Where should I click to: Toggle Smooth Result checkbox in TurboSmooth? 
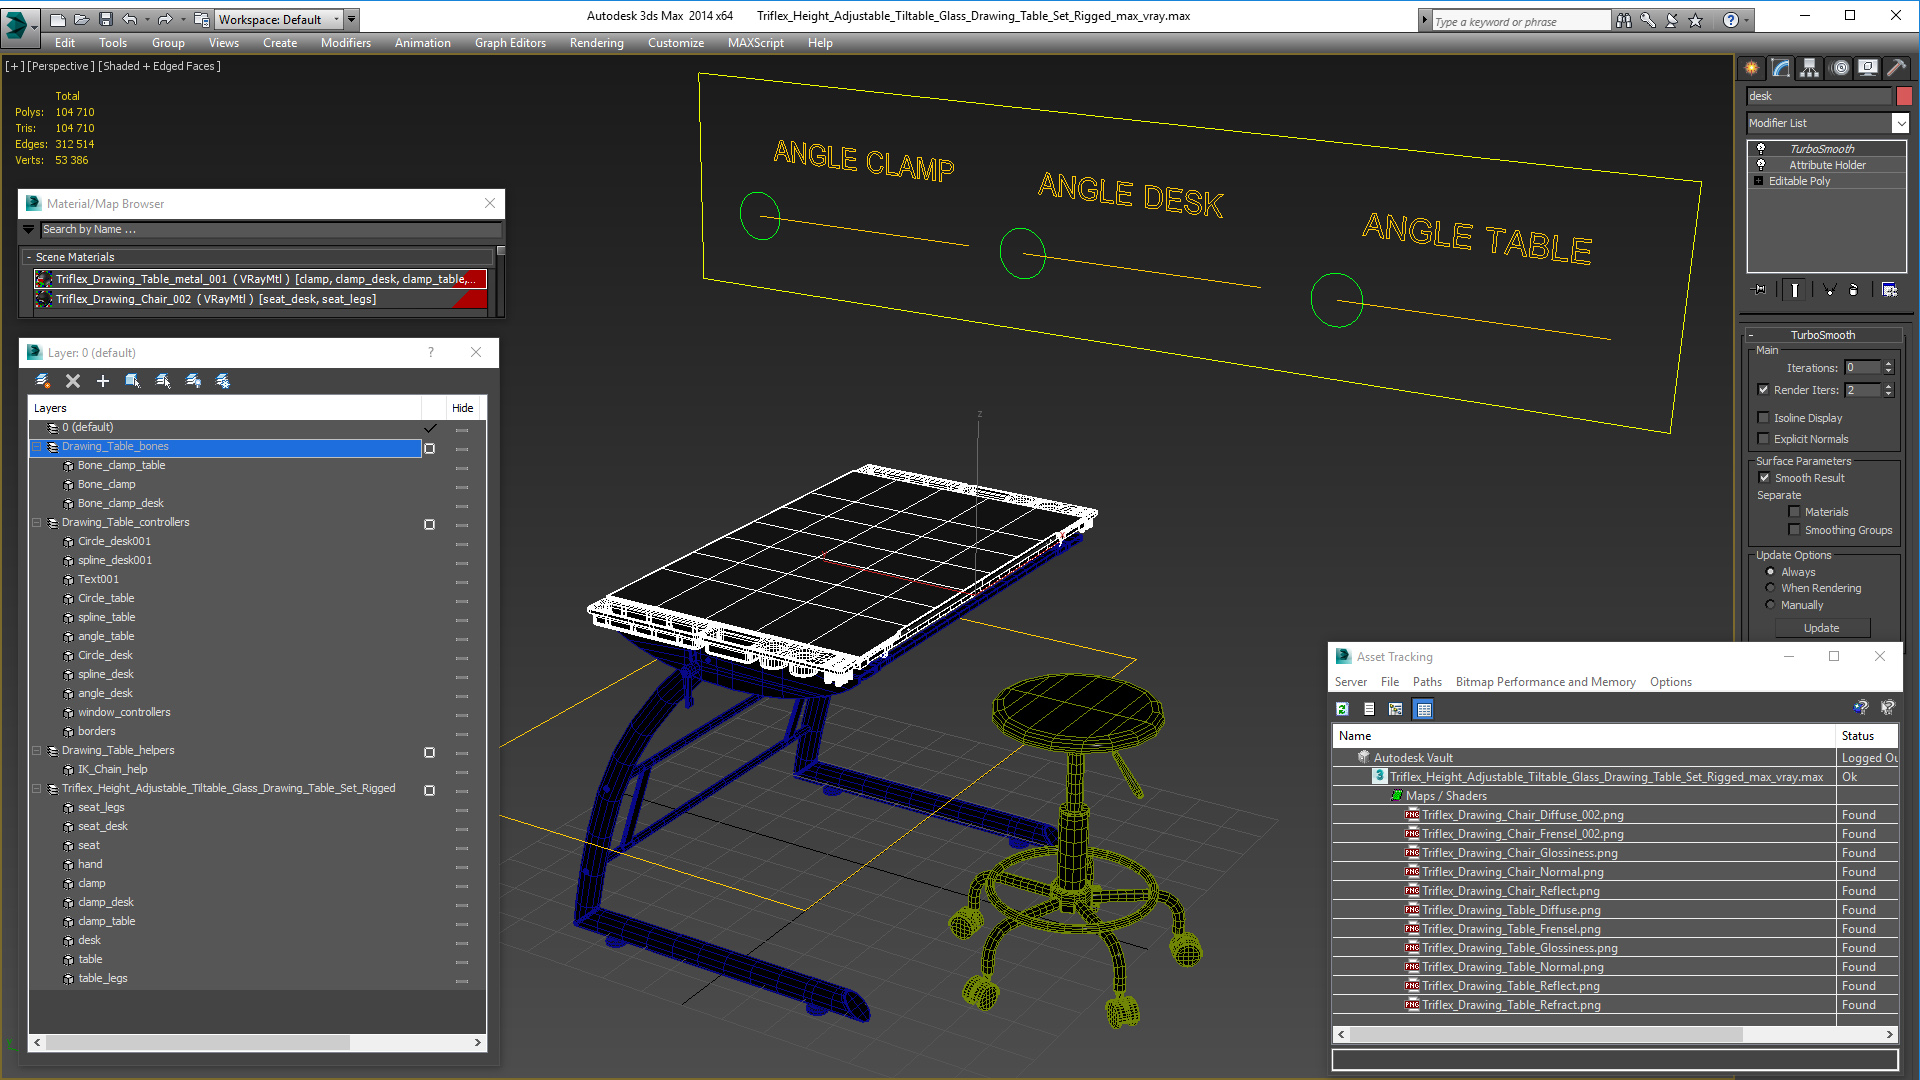1766,477
